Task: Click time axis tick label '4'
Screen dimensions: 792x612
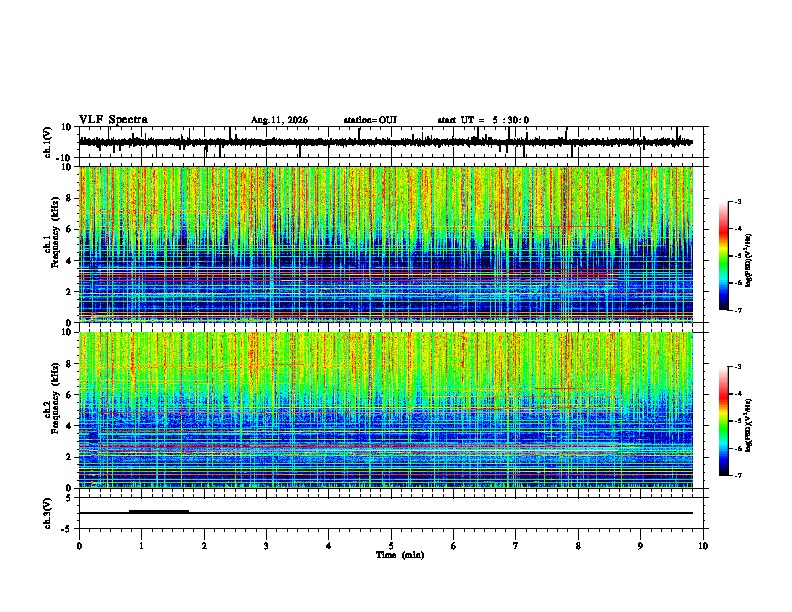Action: pos(329,546)
